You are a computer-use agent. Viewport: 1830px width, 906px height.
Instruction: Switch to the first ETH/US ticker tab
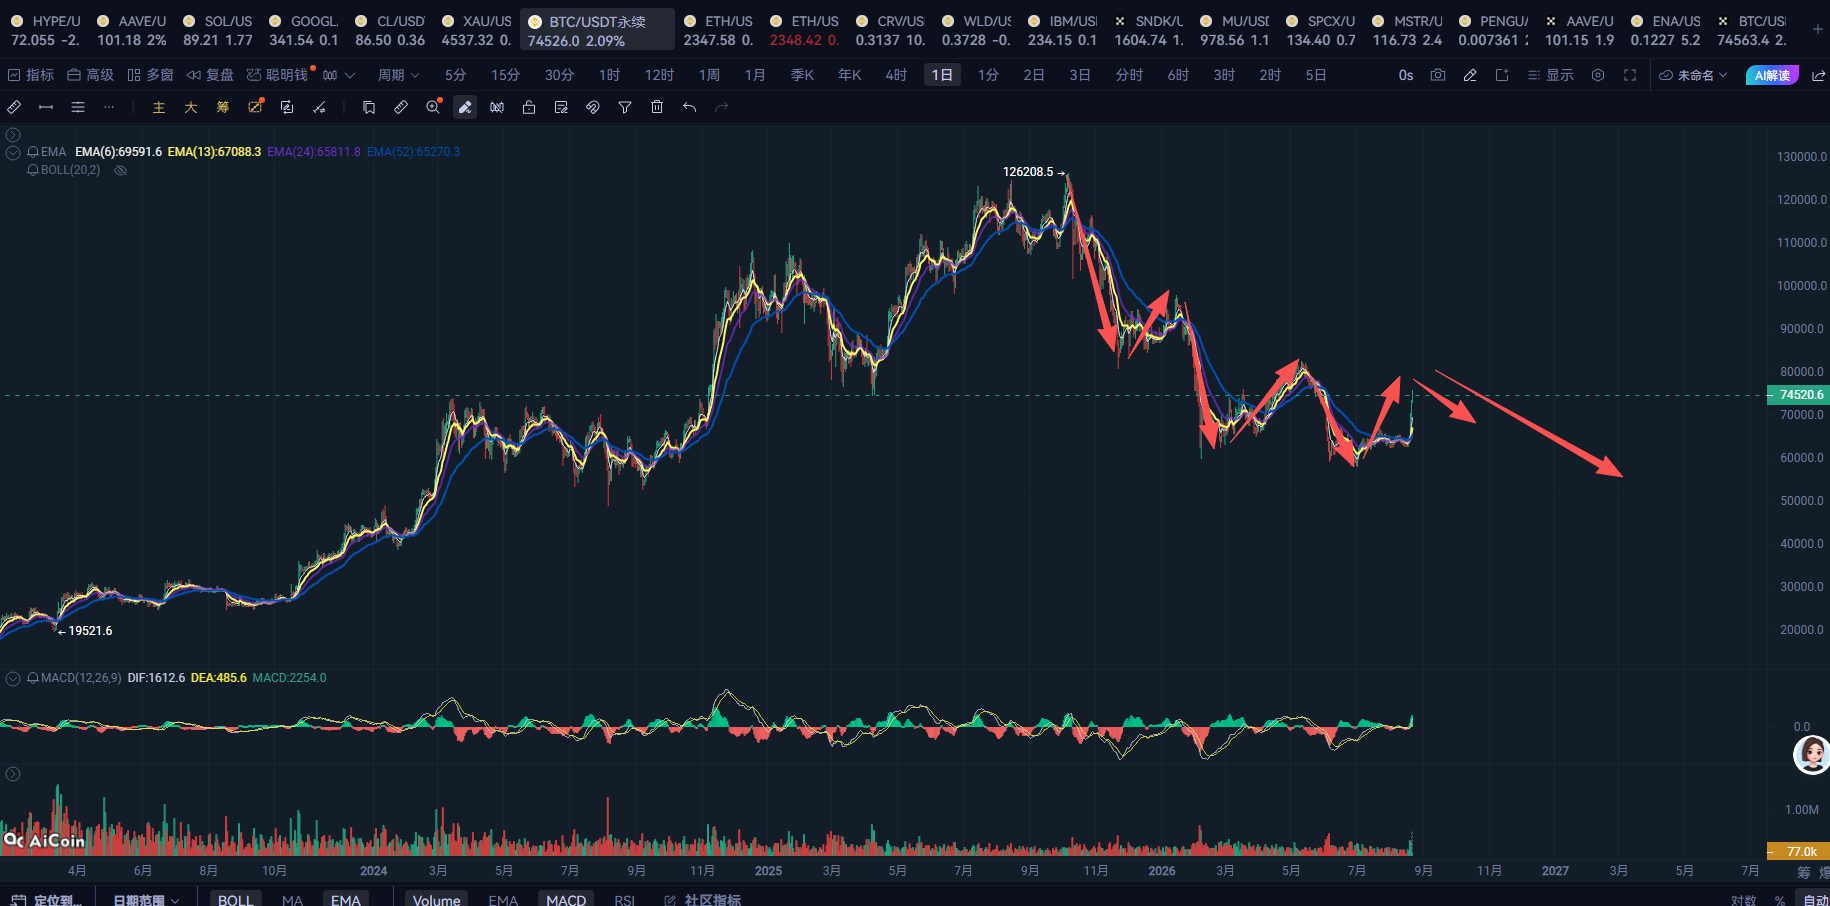click(x=718, y=30)
